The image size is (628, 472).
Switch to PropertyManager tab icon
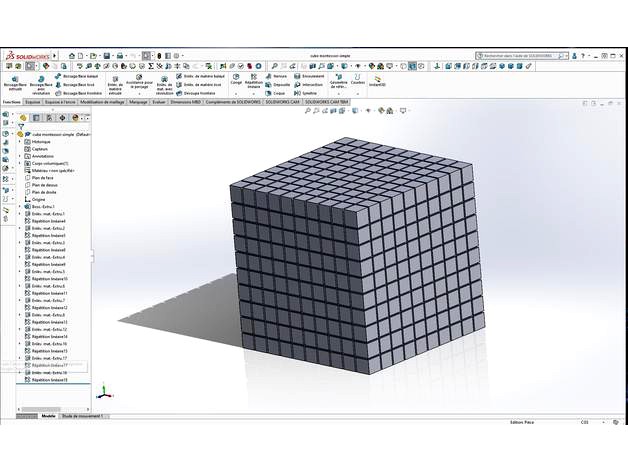(36, 117)
